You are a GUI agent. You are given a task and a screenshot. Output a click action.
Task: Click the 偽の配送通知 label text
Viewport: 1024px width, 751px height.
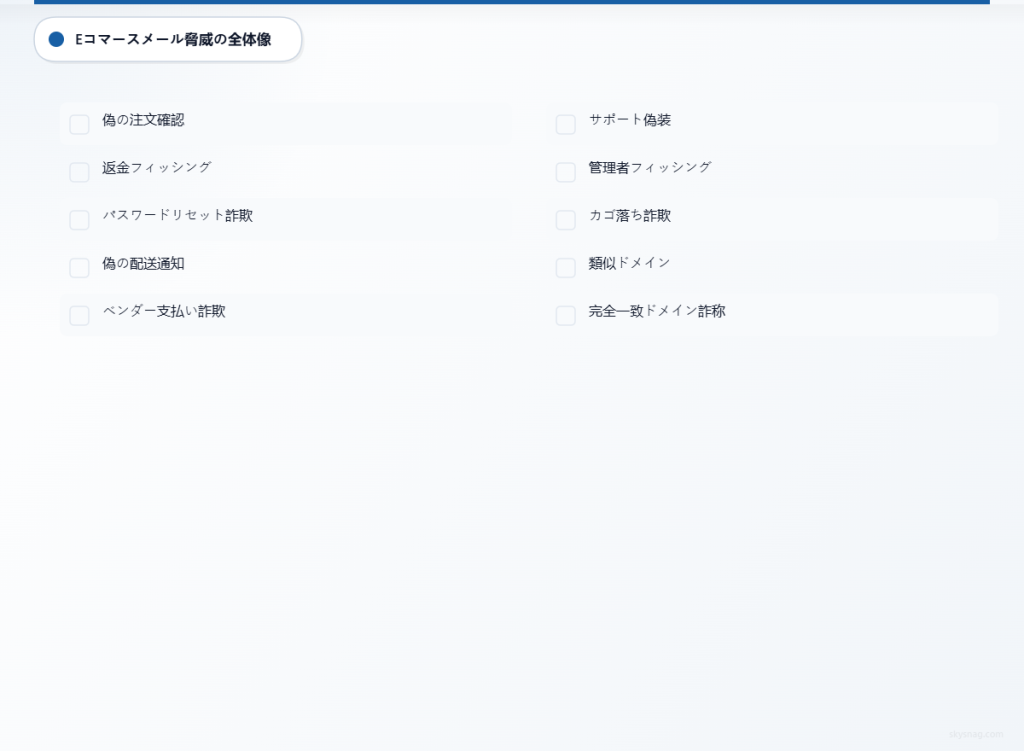(143, 263)
